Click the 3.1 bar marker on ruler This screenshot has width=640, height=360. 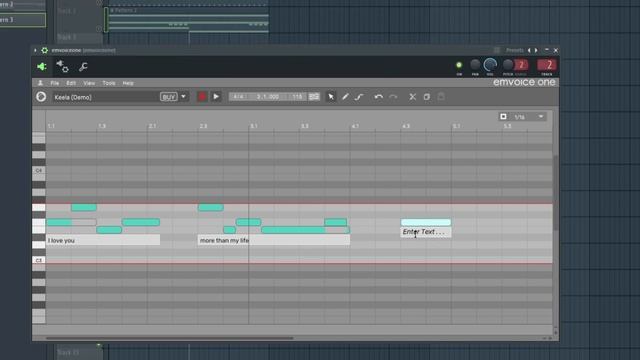coord(254,126)
